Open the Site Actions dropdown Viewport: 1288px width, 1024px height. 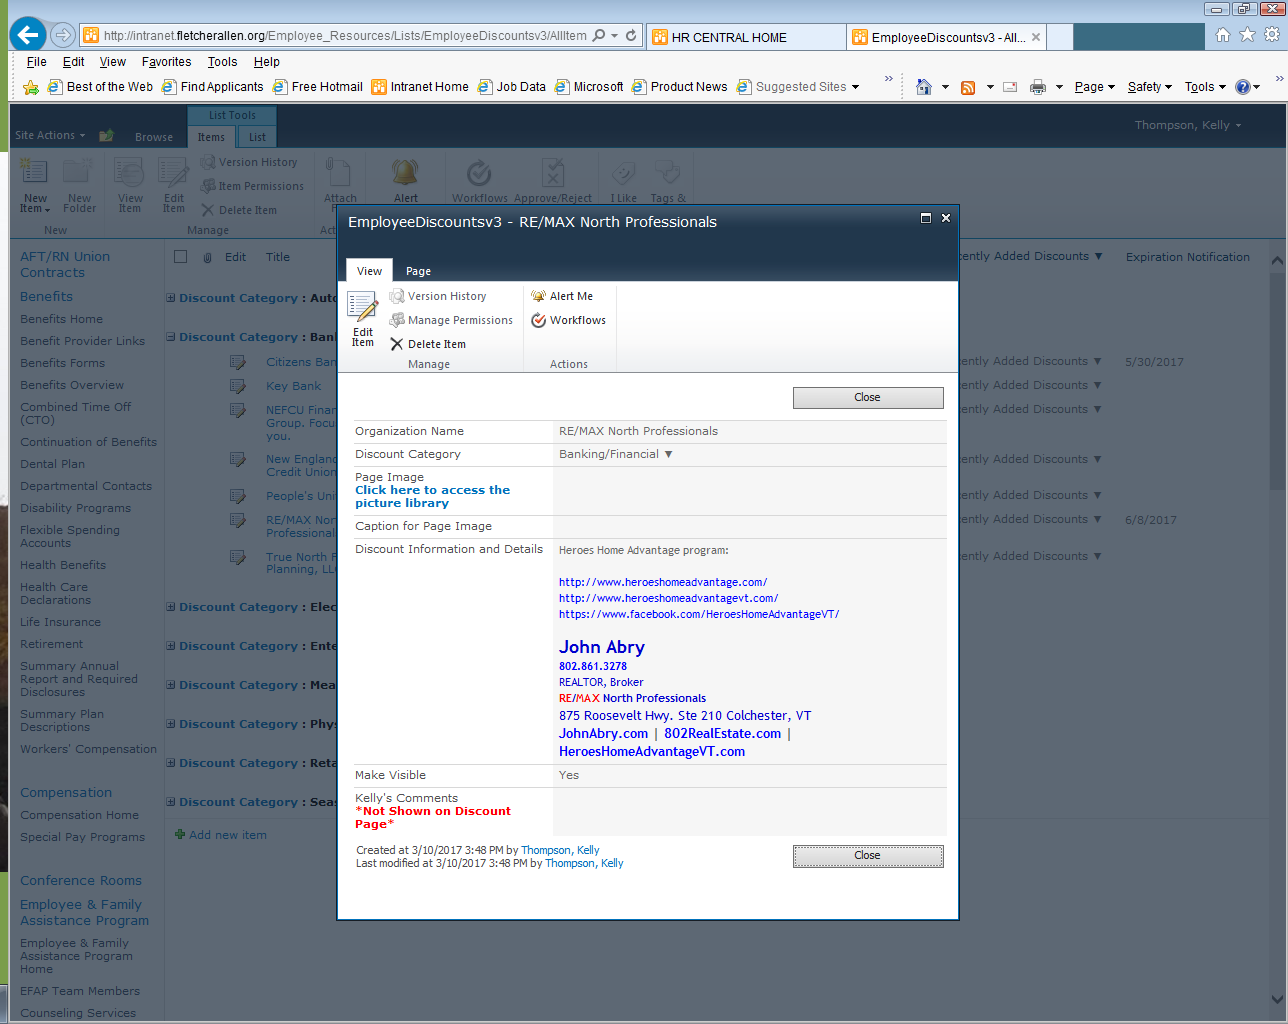50,135
